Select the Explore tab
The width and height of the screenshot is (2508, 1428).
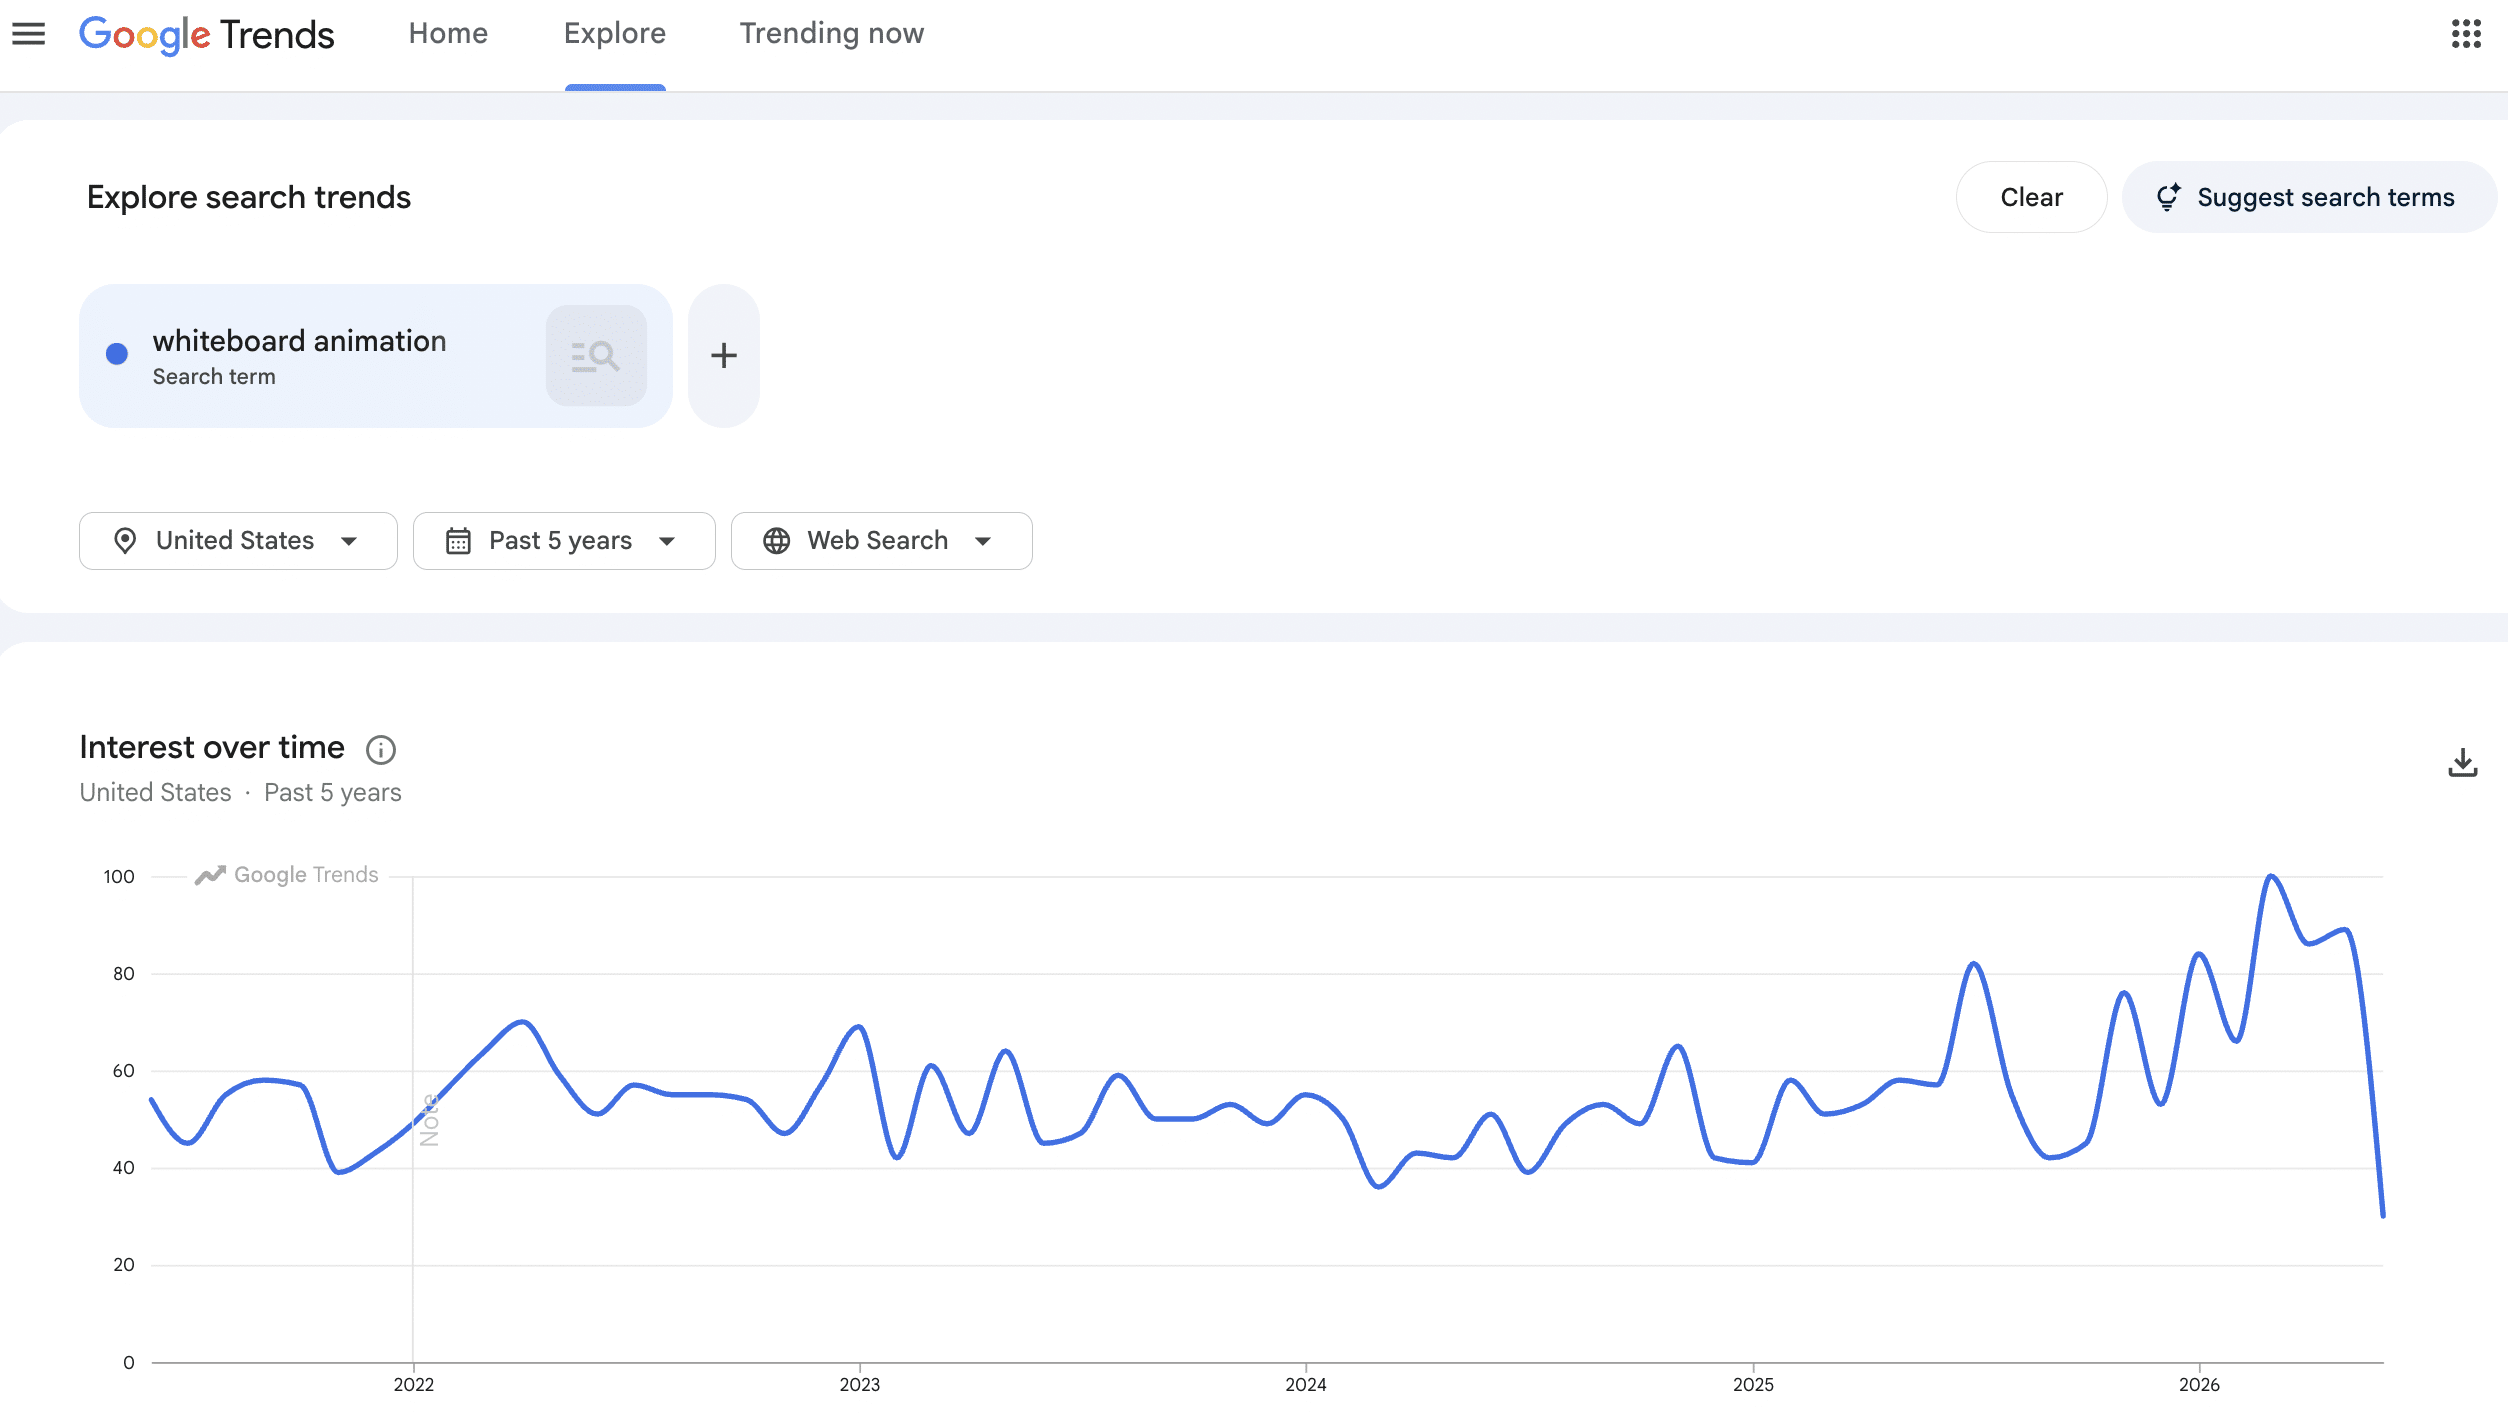click(615, 34)
